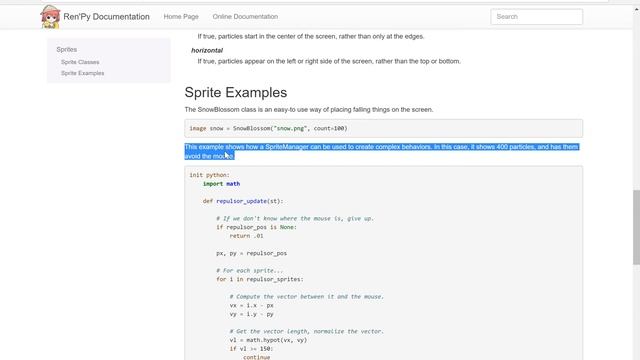
Task: Click 'vx = i.x - px' line
Action: [251, 305]
